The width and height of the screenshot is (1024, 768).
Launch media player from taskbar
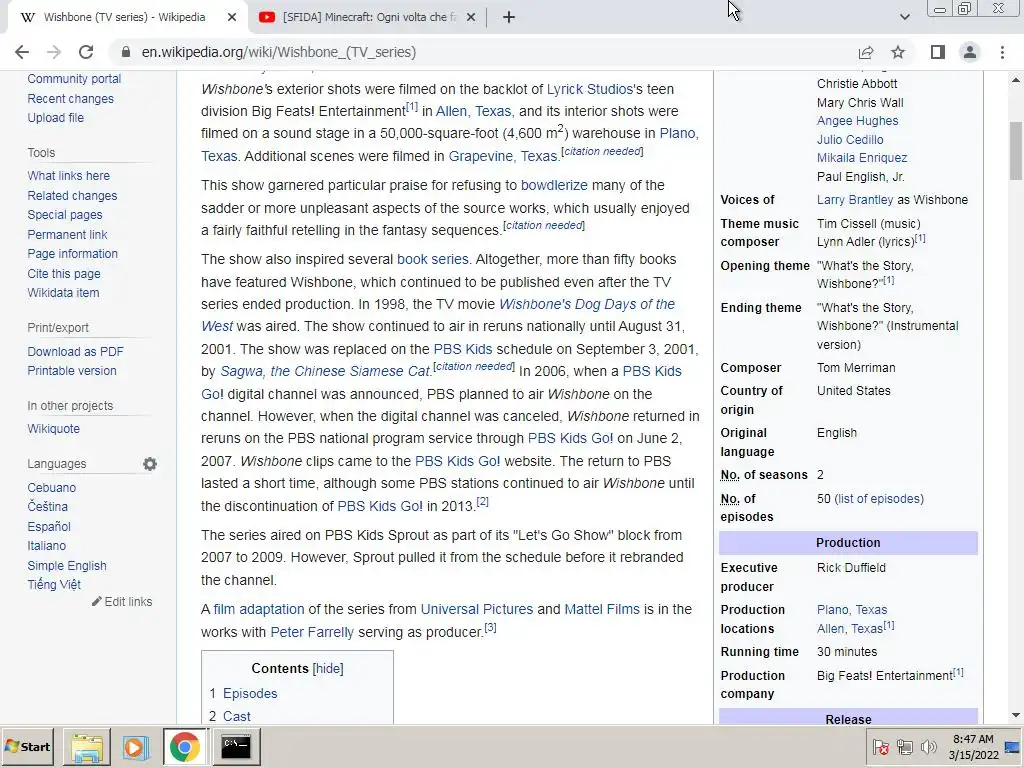[135, 746]
